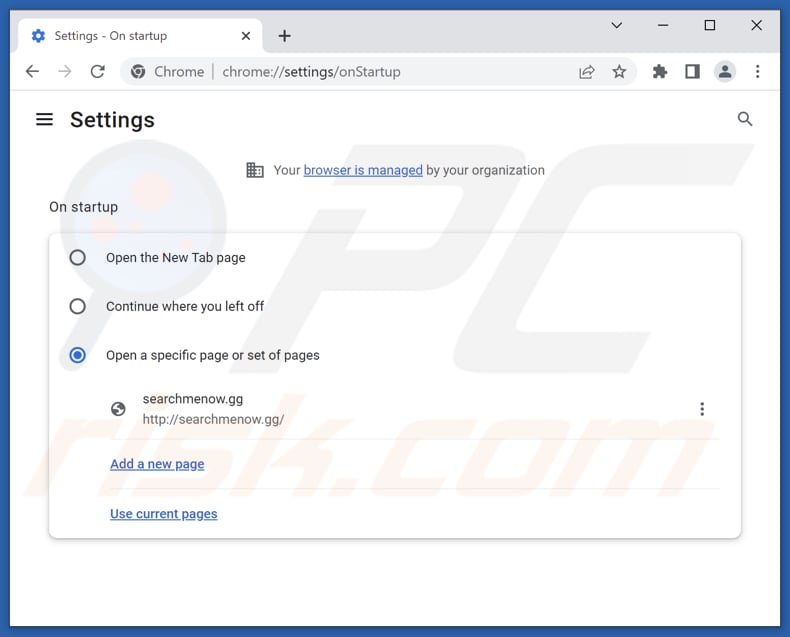Click Use current pages link
790x637 pixels.
tap(164, 514)
